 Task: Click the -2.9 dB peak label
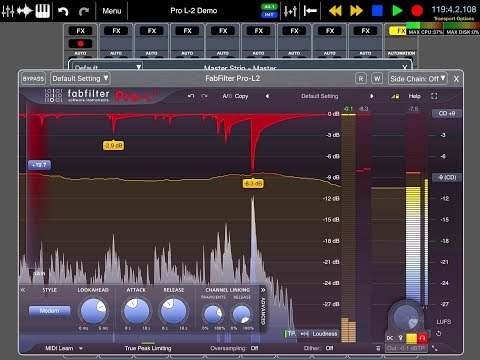click(x=113, y=145)
